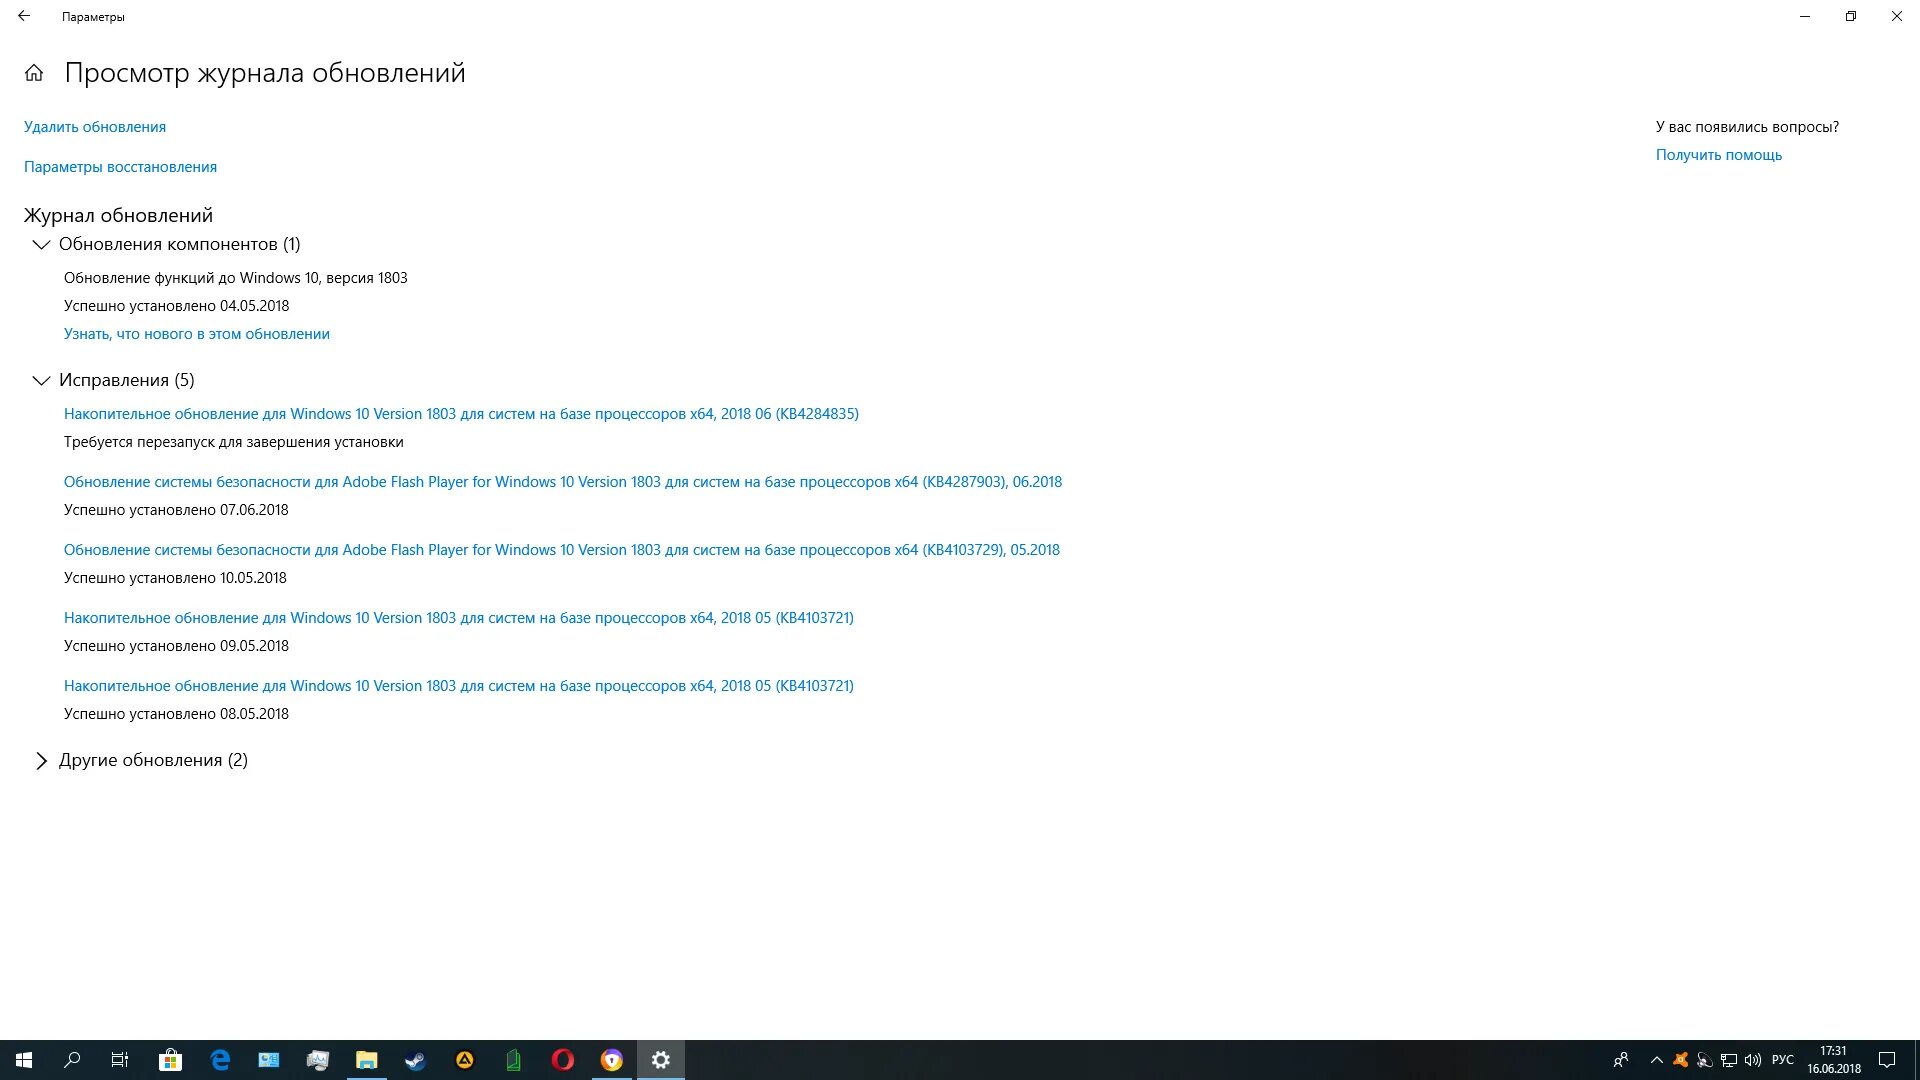The width and height of the screenshot is (1920, 1080).
Task: Open Параметры восстановления link
Action: [x=120, y=167]
